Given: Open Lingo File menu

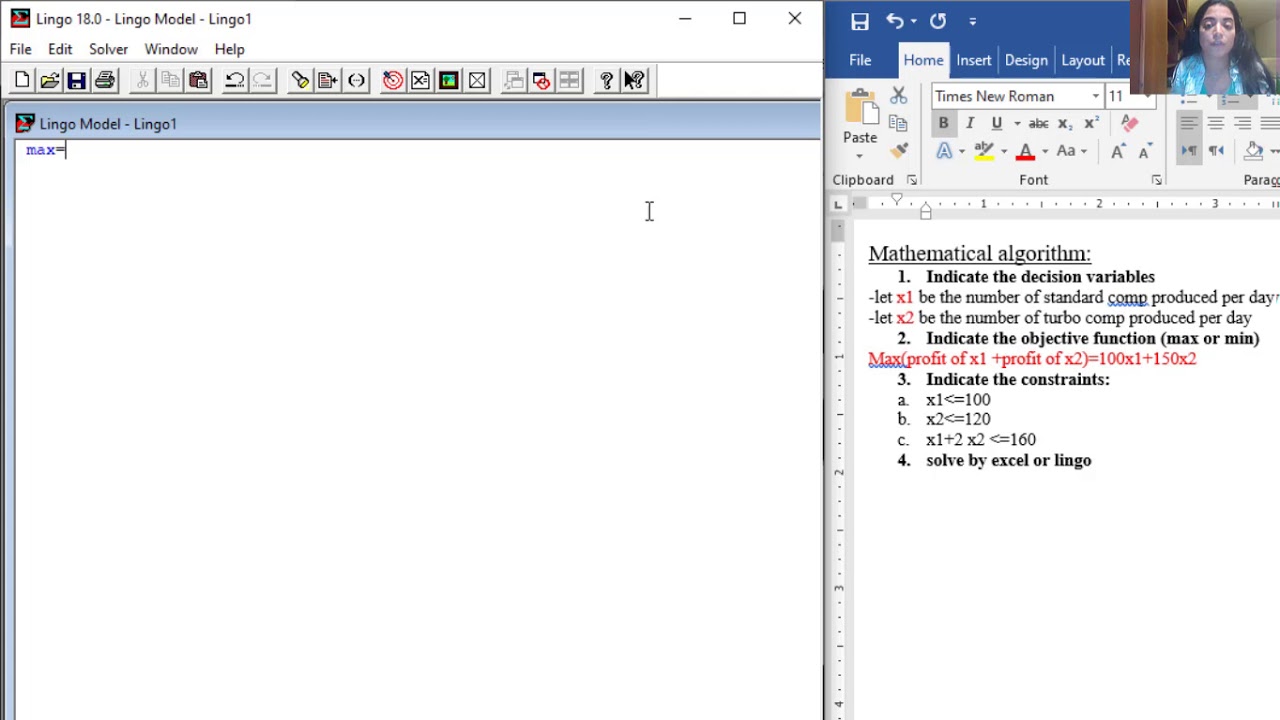Looking at the screenshot, I should [20, 49].
